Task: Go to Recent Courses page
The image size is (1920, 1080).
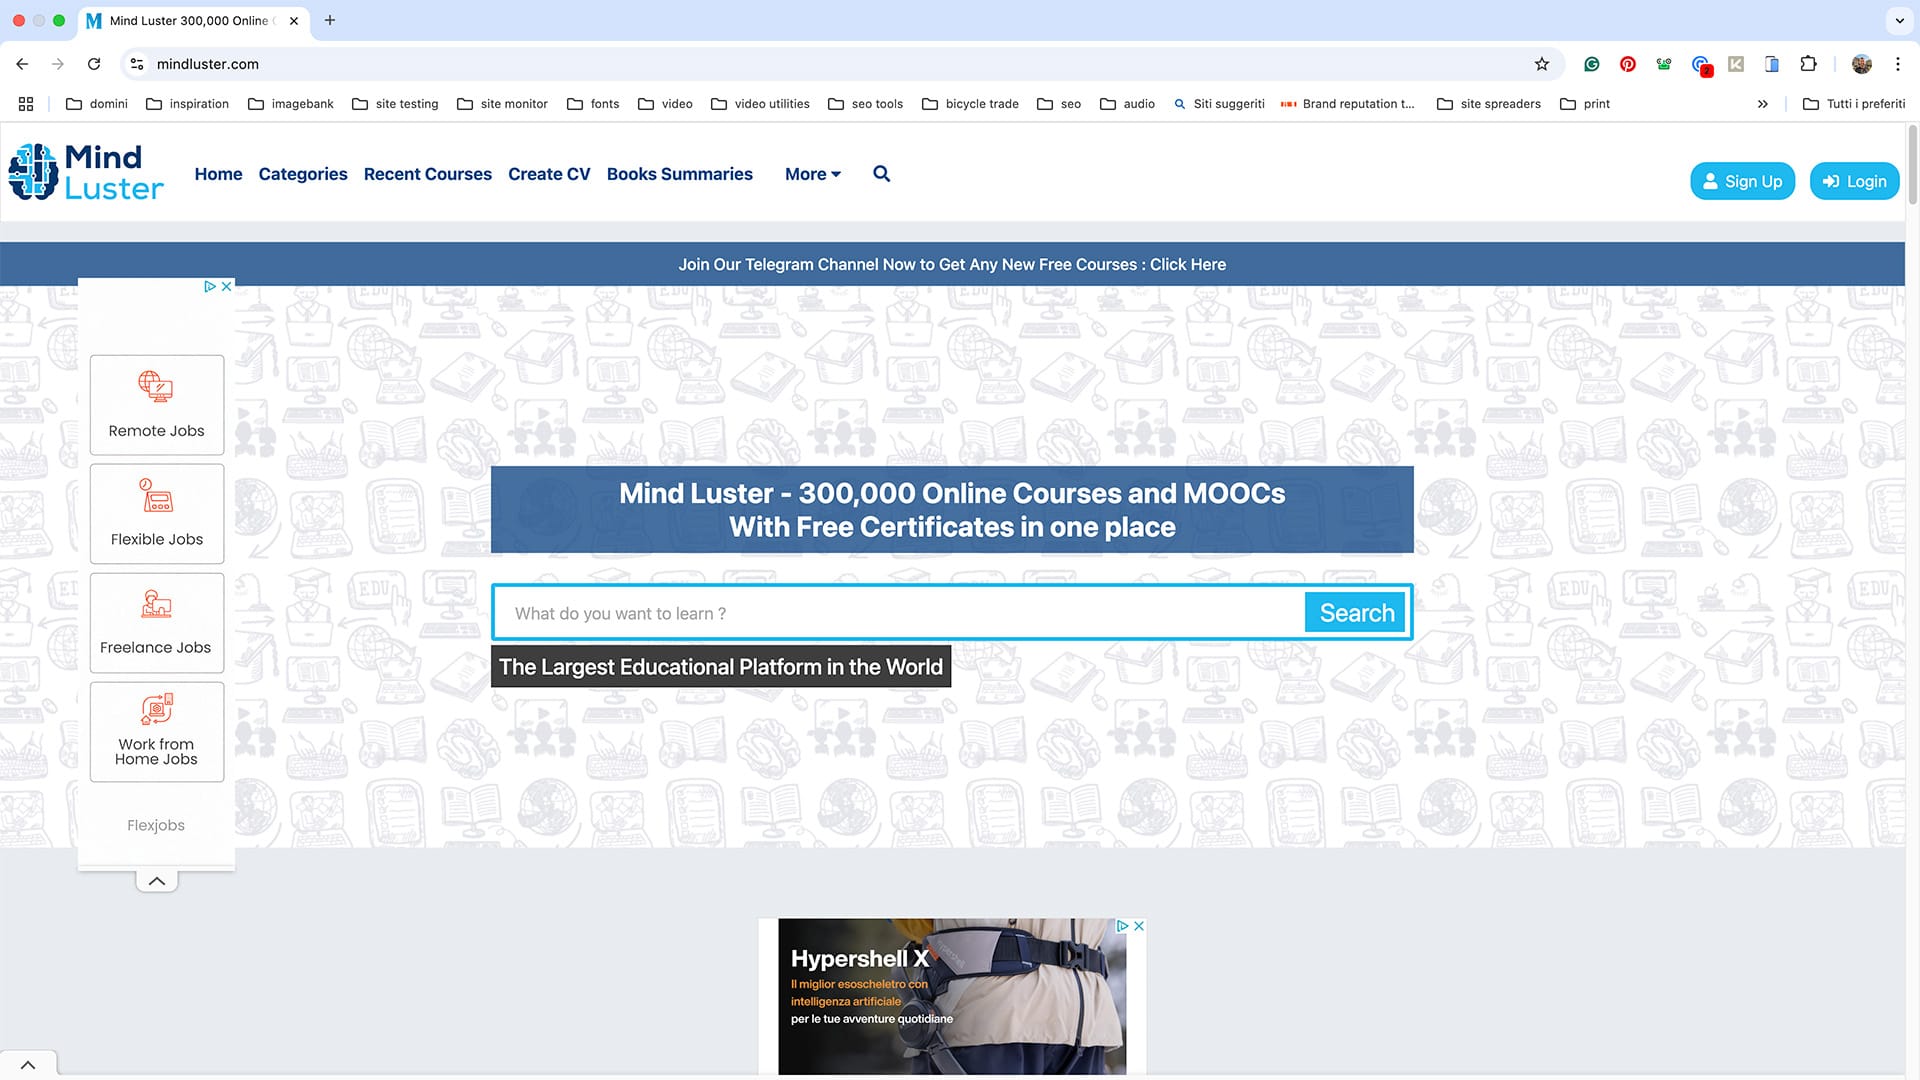Action: [x=428, y=174]
